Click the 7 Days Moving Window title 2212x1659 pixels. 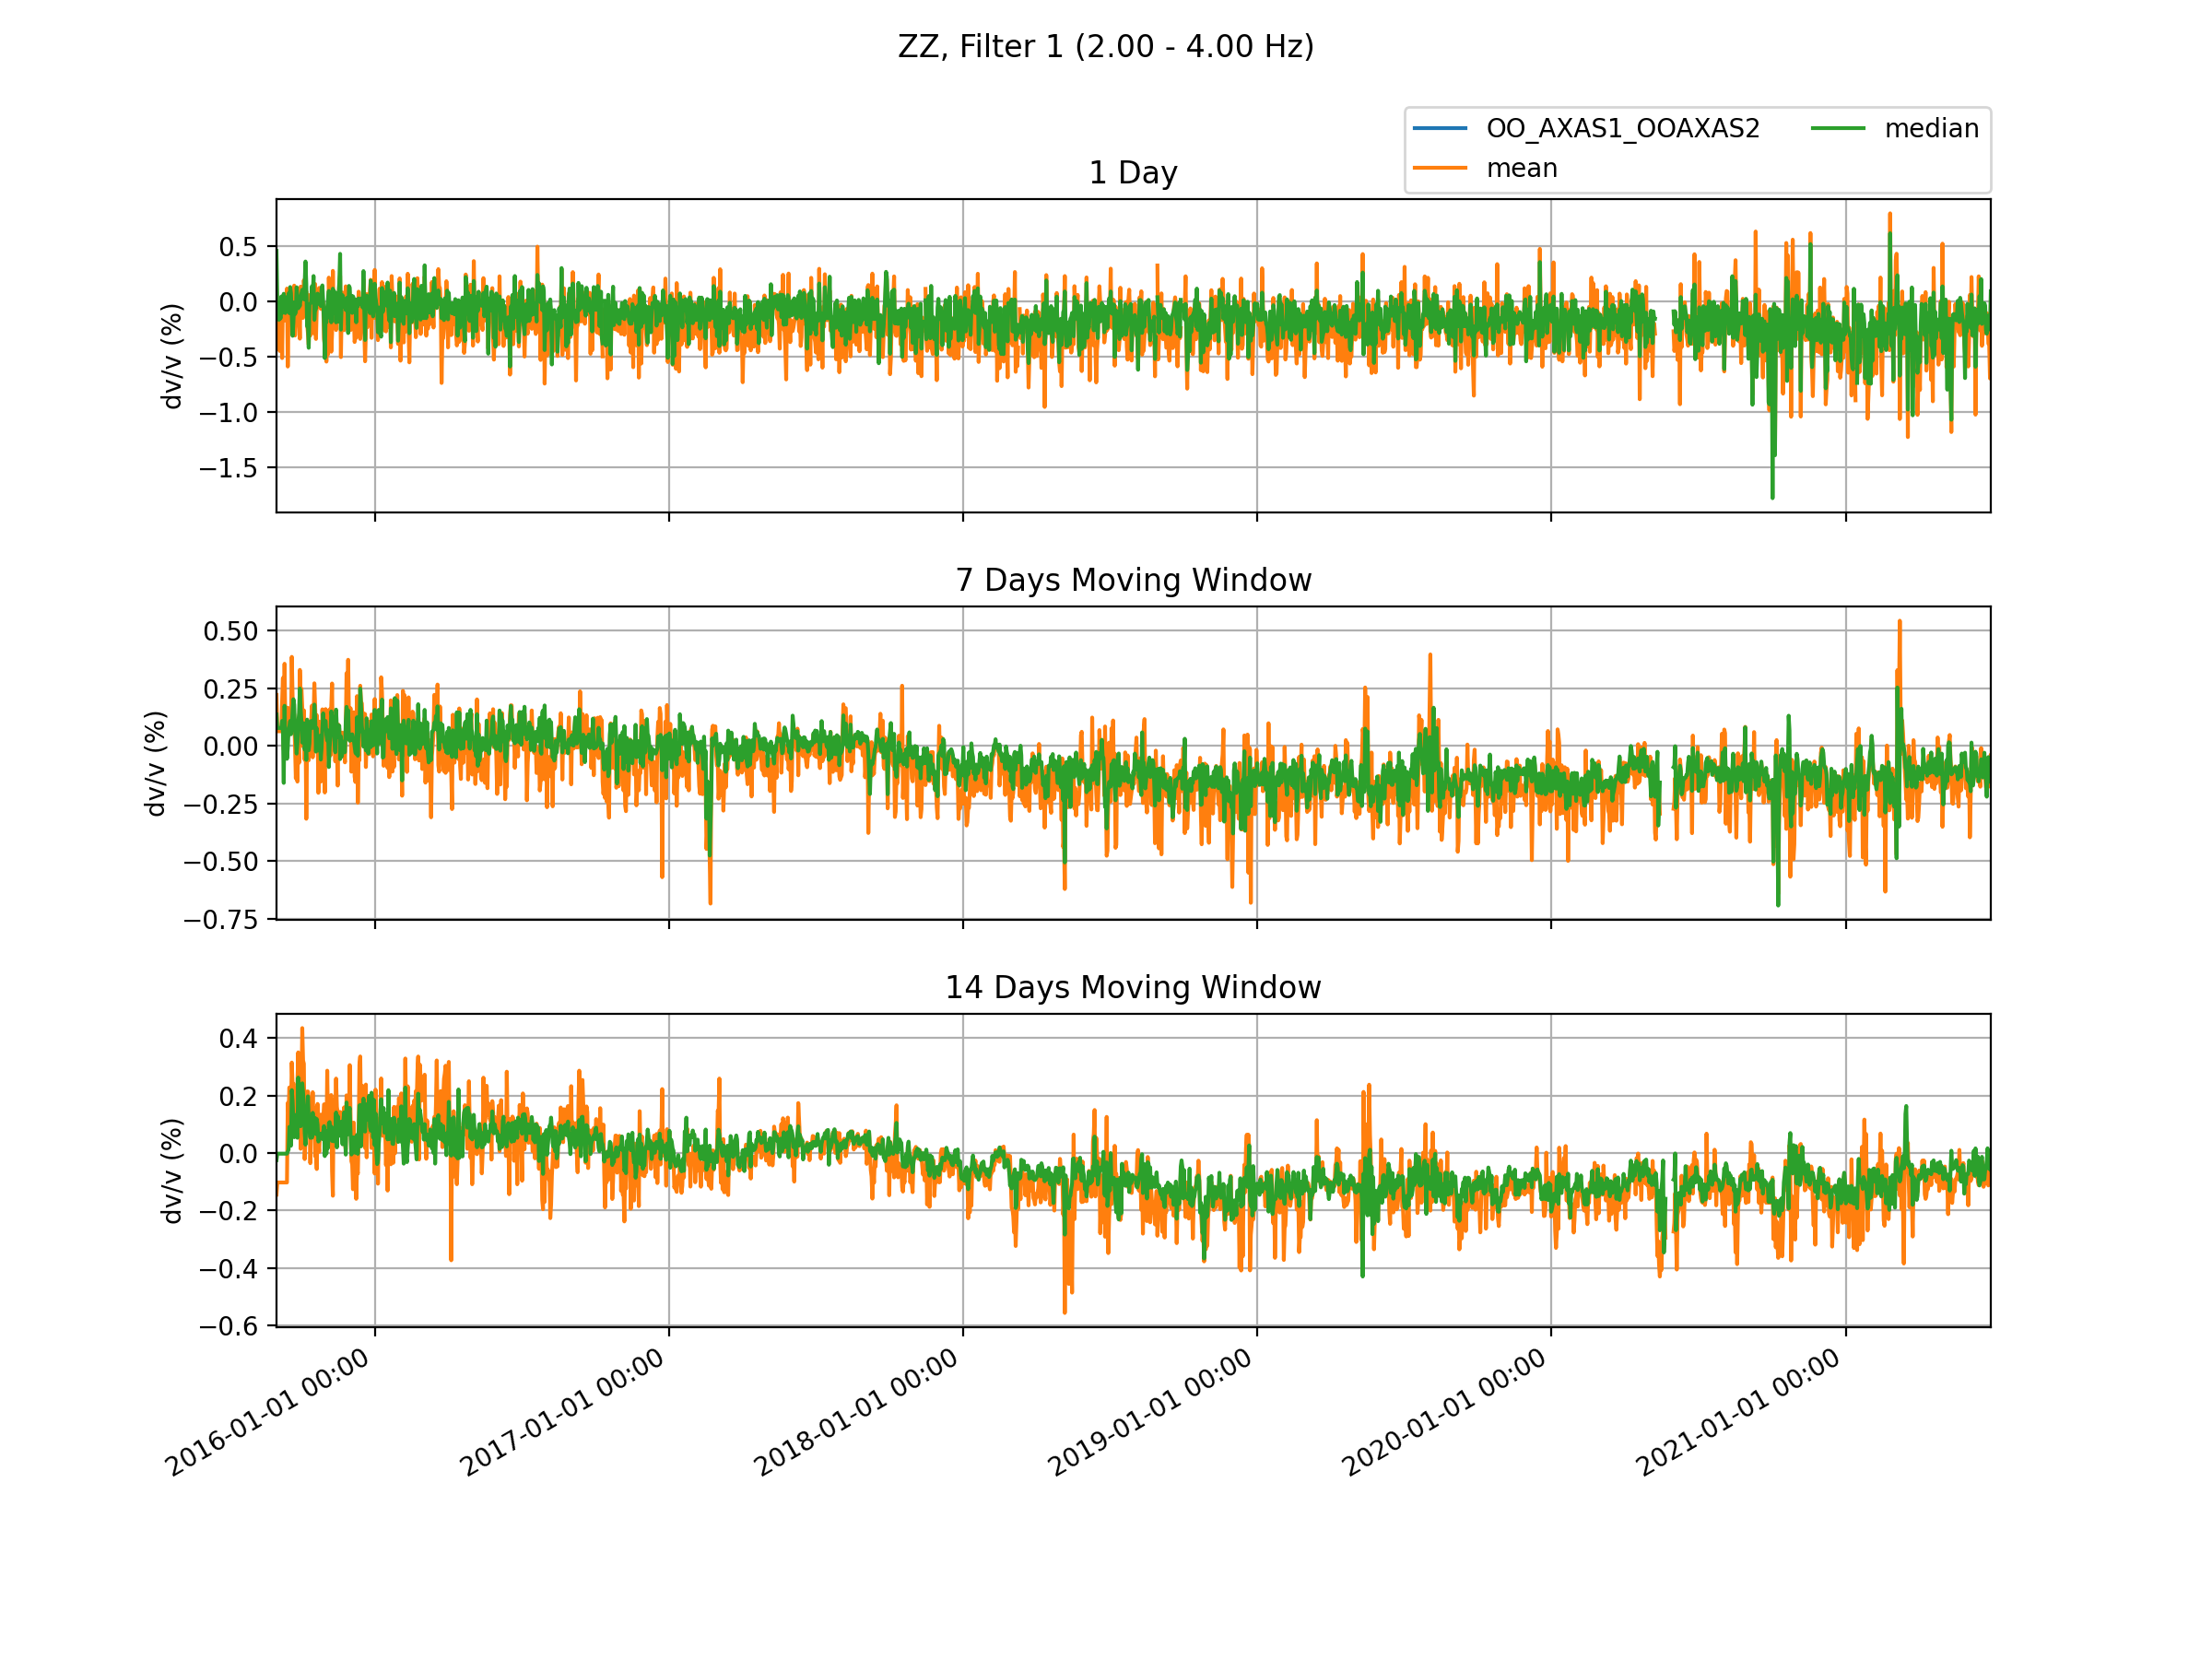tap(1132, 580)
